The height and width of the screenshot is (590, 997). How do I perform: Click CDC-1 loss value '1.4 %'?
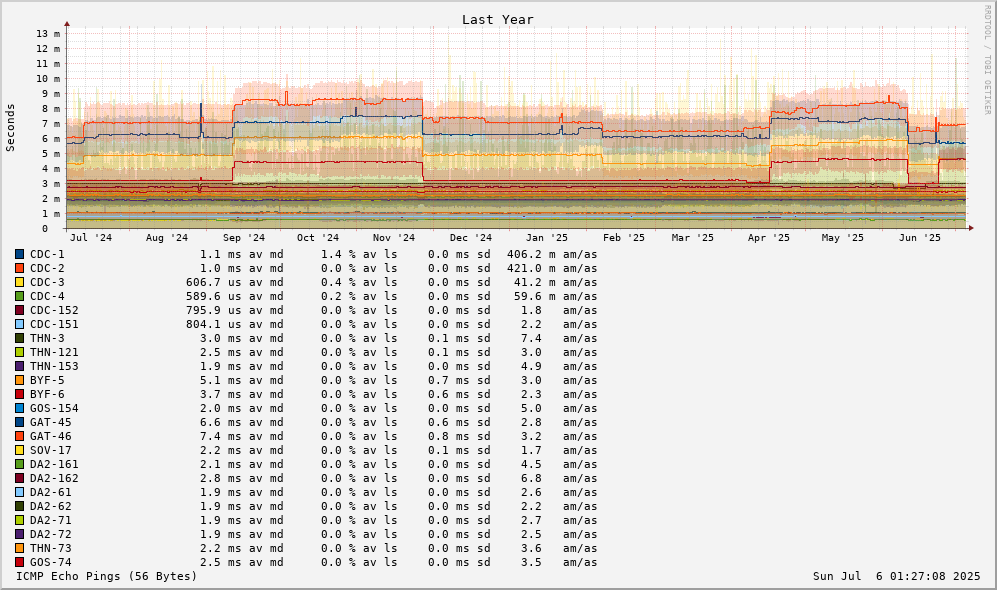pos(339,254)
